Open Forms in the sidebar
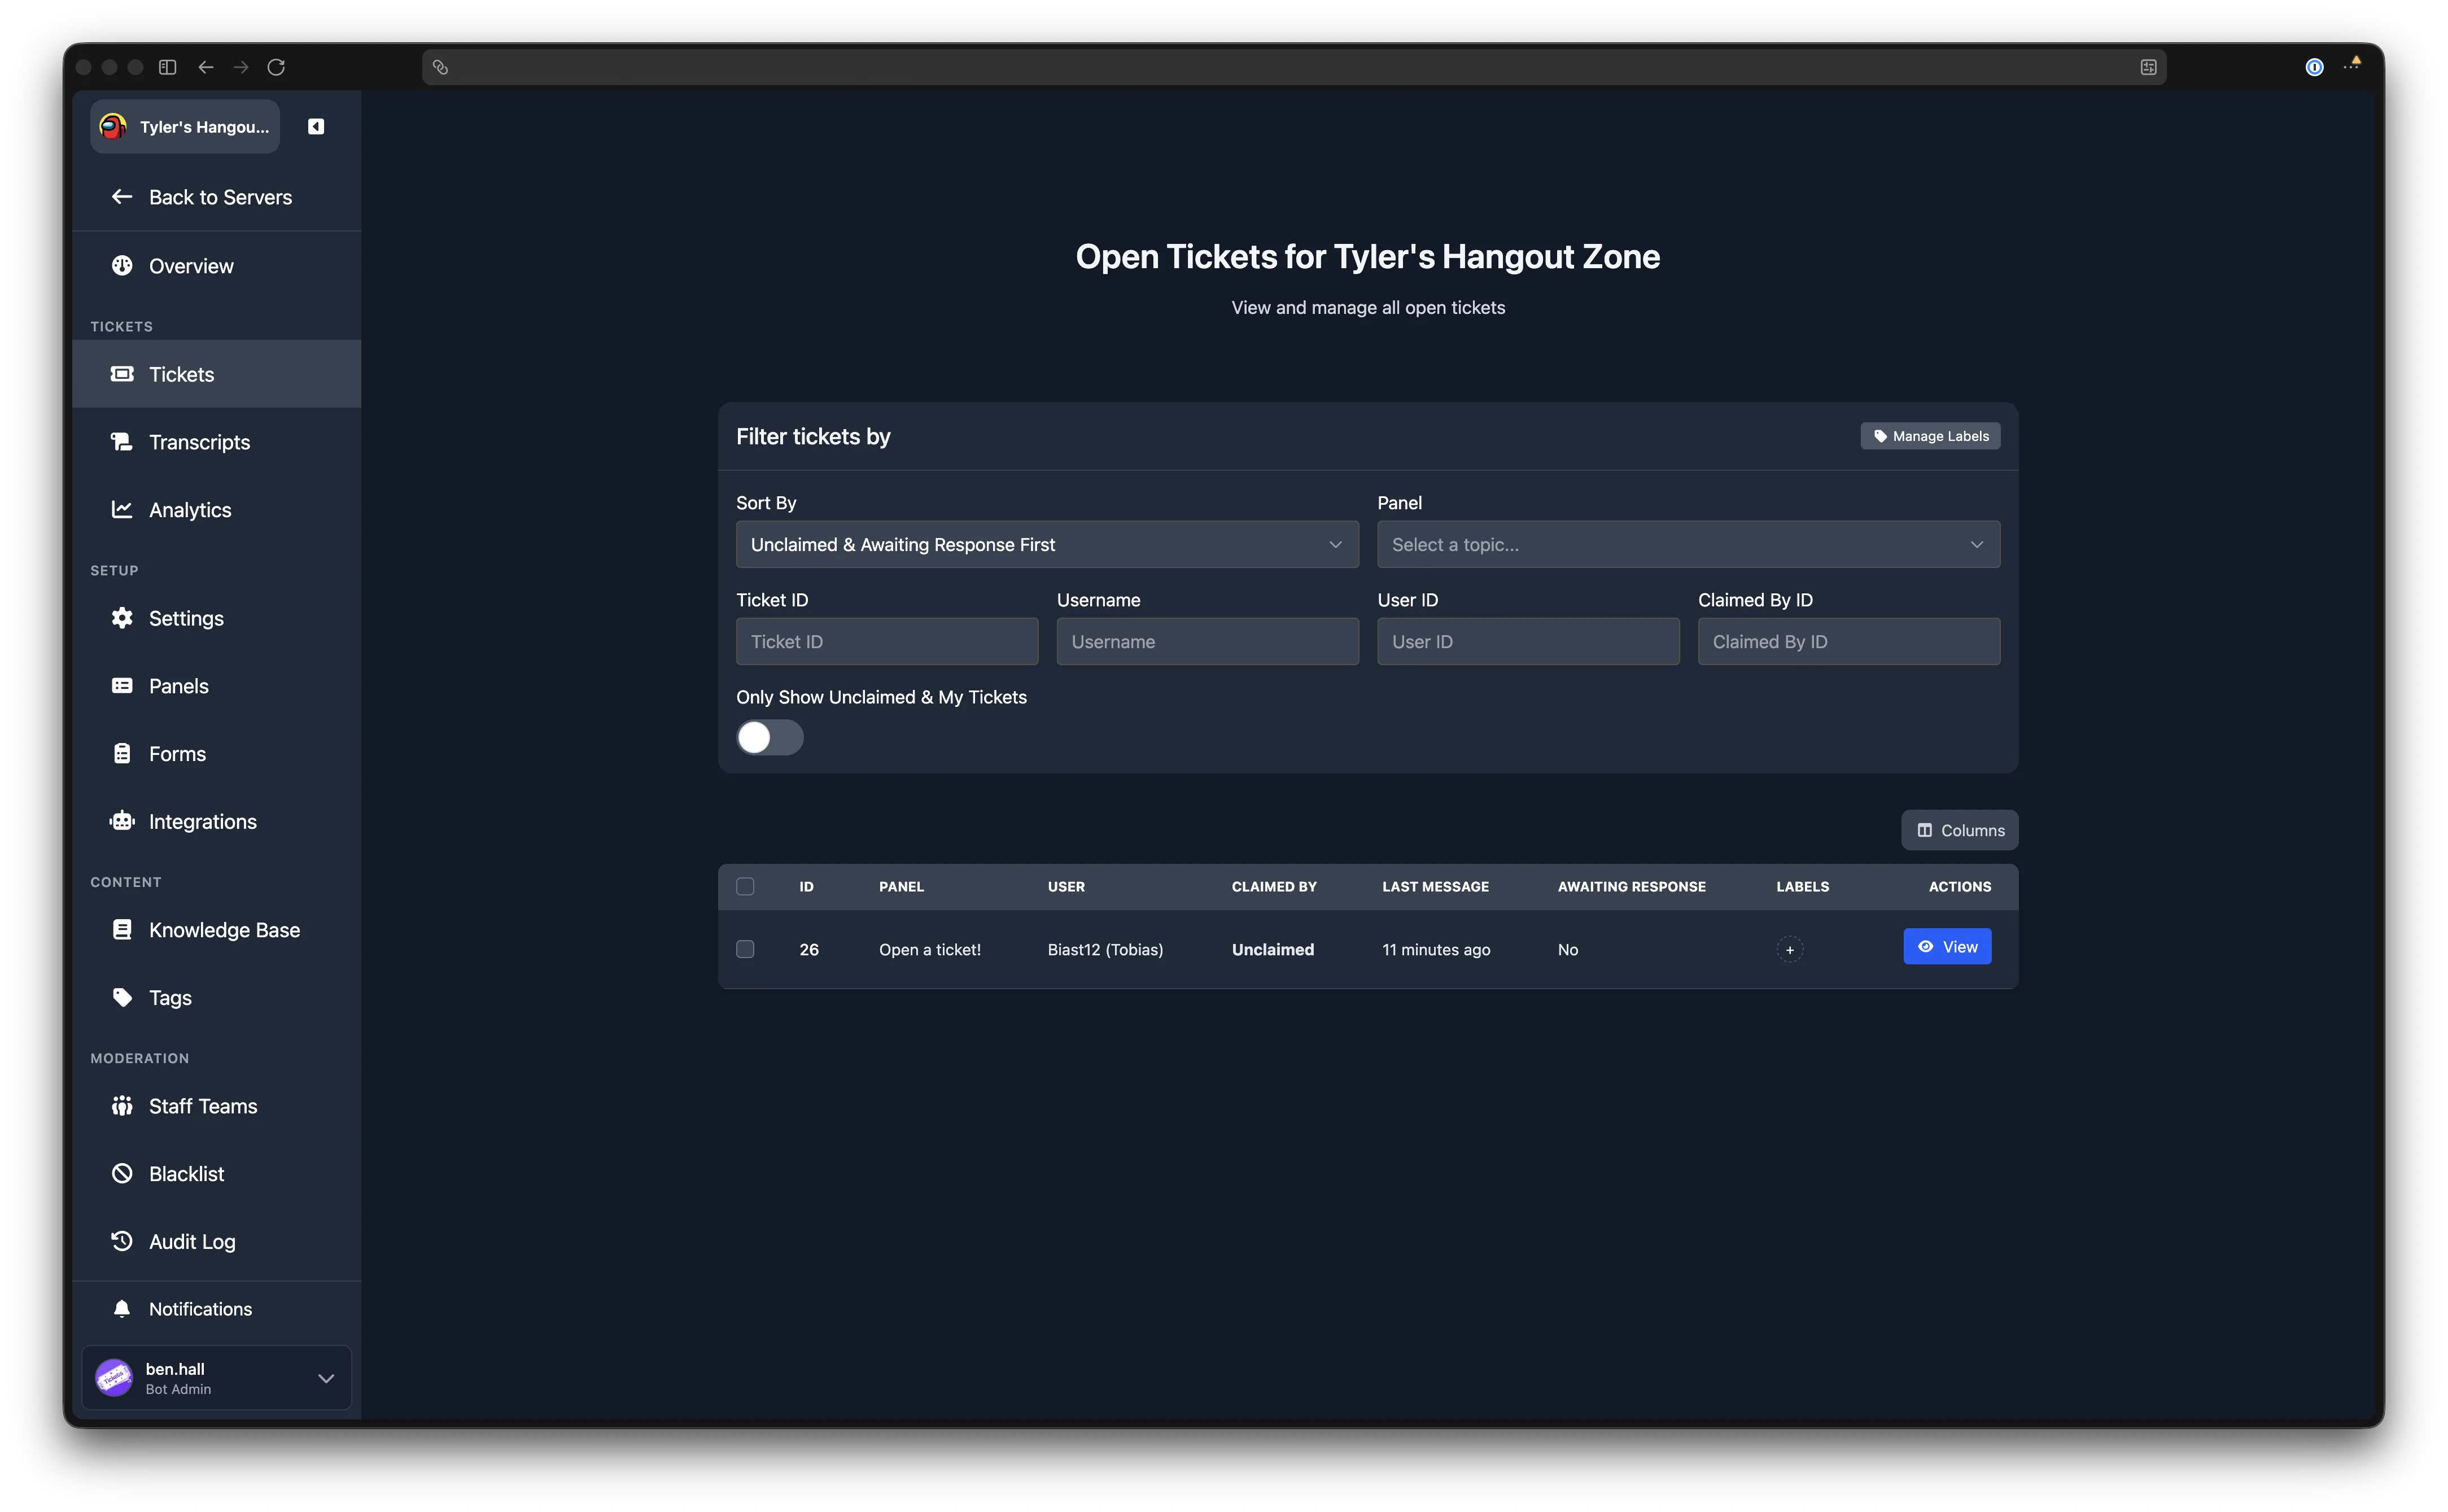The width and height of the screenshot is (2448, 1512). (217, 754)
